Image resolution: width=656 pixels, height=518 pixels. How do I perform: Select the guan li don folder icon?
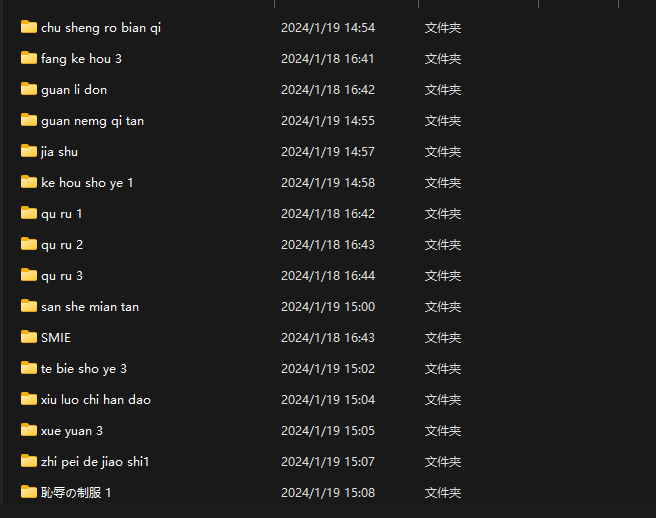pos(28,89)
